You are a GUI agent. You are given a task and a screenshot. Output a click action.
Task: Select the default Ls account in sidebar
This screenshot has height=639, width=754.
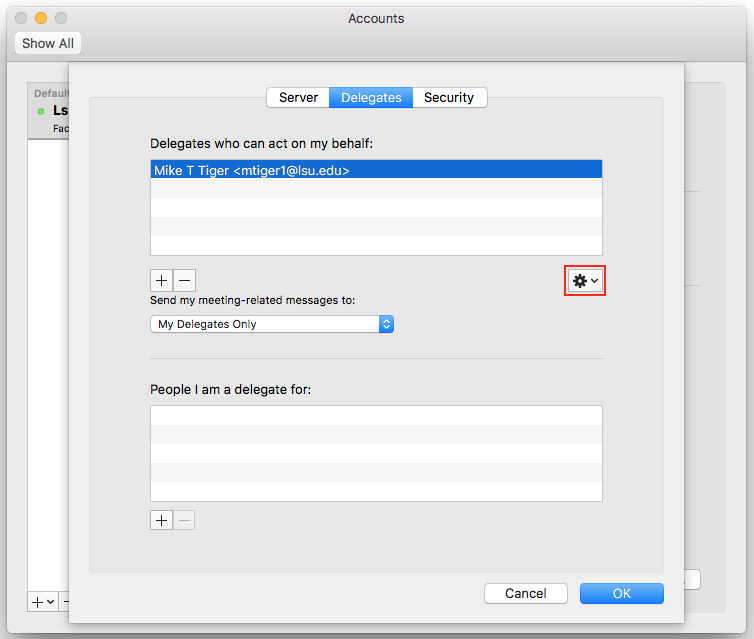49,111
